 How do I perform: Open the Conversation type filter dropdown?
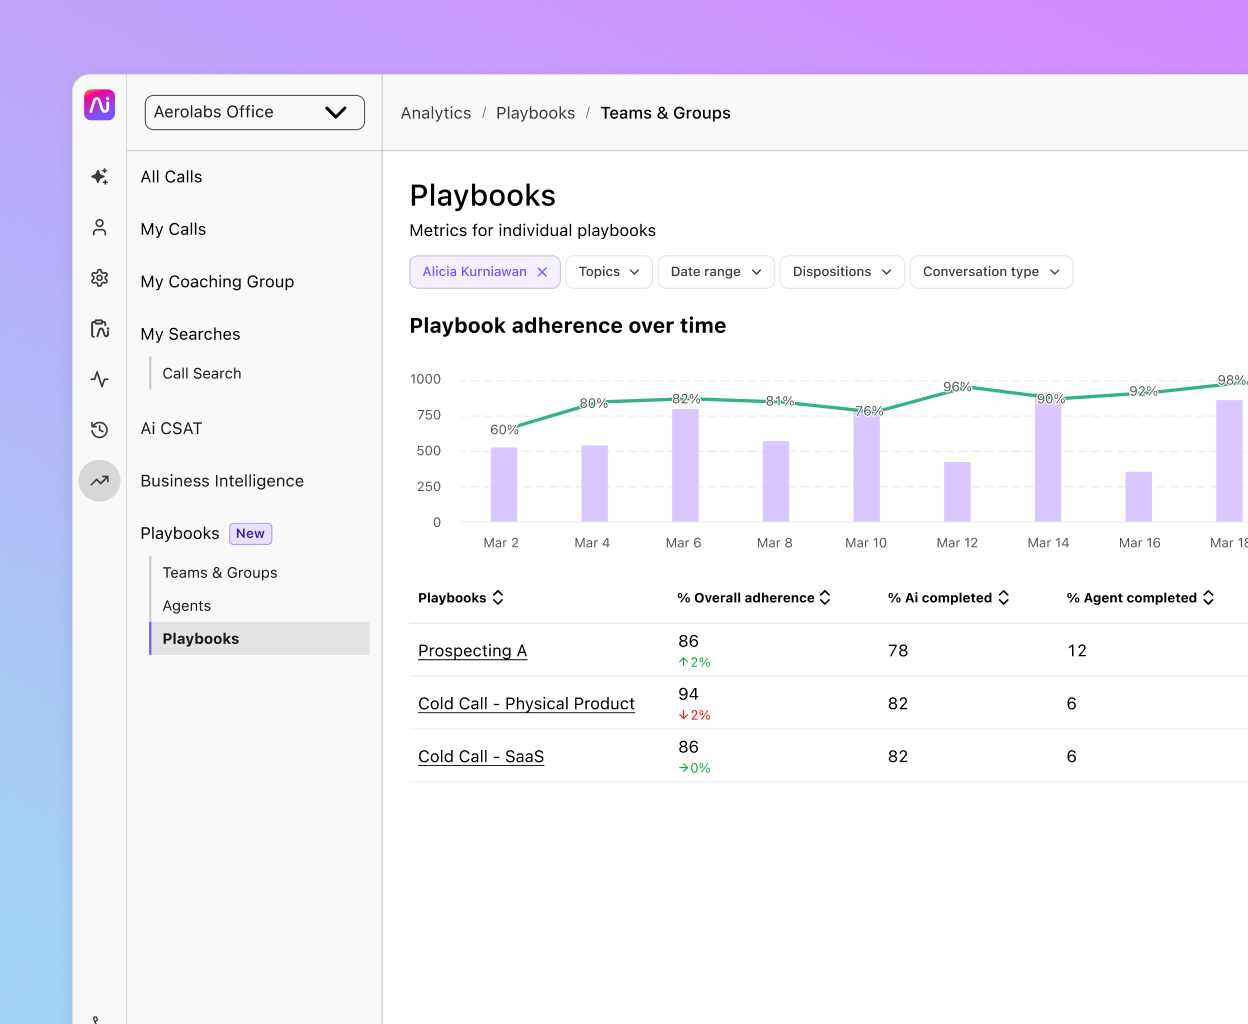[991, 271]
